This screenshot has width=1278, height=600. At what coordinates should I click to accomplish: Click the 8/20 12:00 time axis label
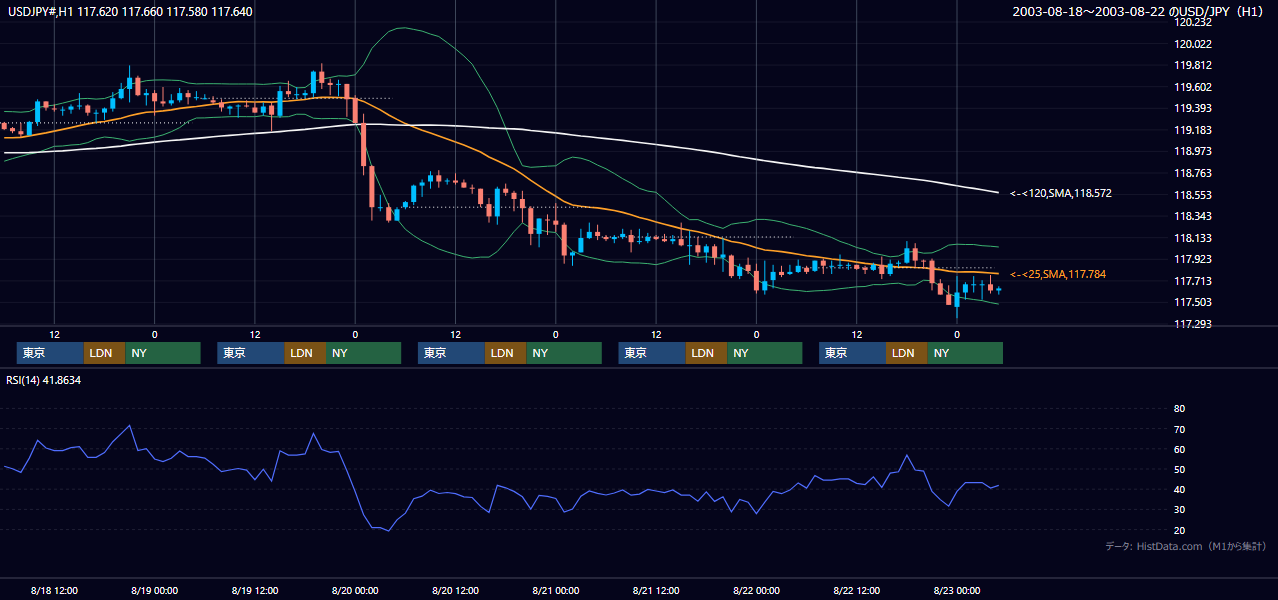point(455,590)
